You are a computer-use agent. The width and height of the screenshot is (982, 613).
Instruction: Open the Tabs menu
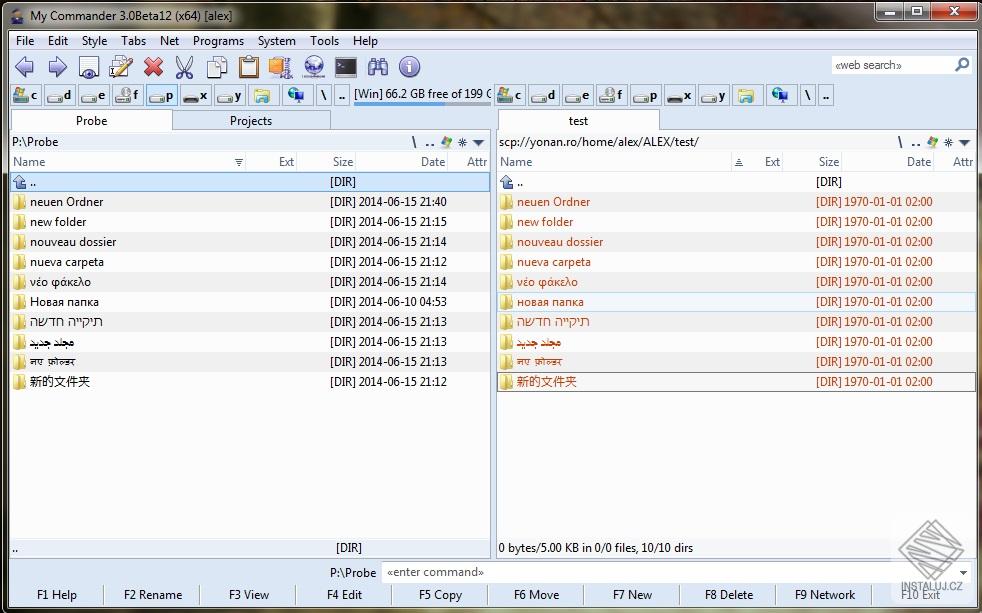coord(133,41)
